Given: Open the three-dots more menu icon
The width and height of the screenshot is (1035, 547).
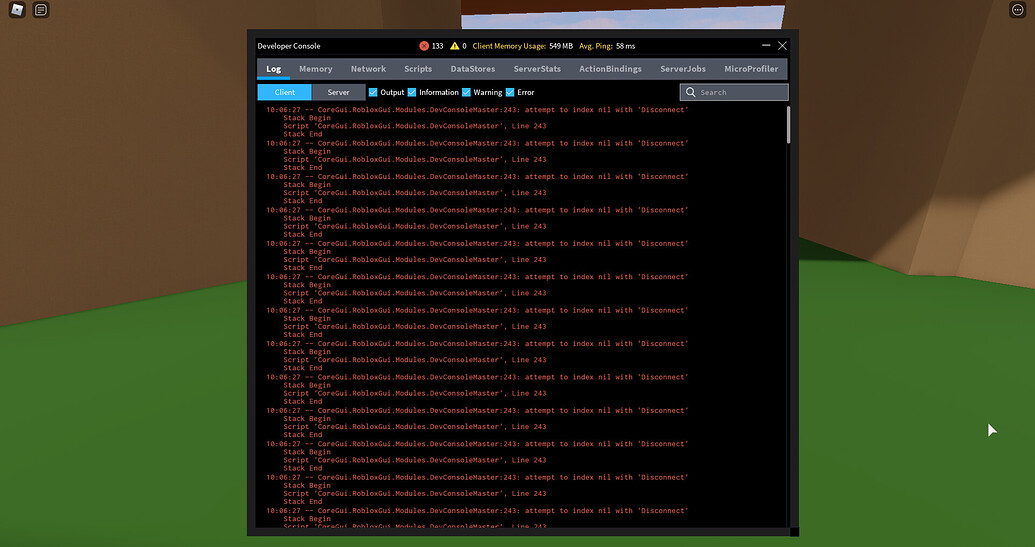Looking at the screenshot, I should coord(1017,10).
